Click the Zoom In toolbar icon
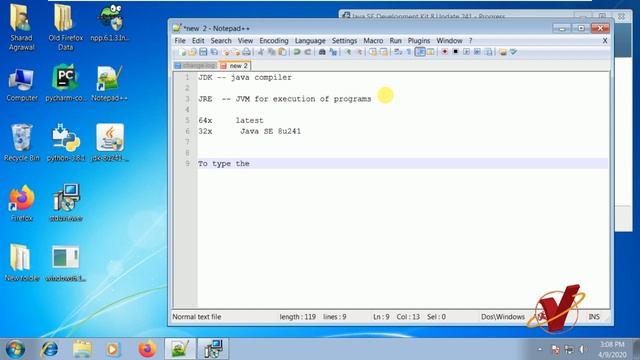The height and width of the screenshot is (360, 640). pyautogui.click(x=348, y=52)
